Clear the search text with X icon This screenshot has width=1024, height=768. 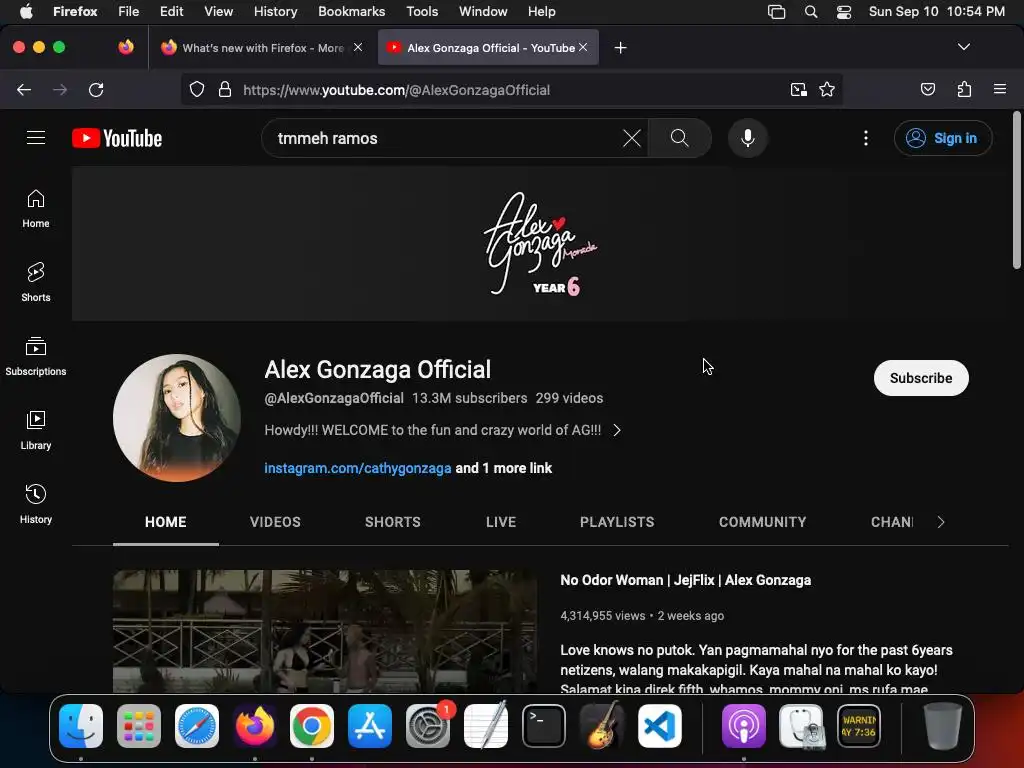pos(632,138)
